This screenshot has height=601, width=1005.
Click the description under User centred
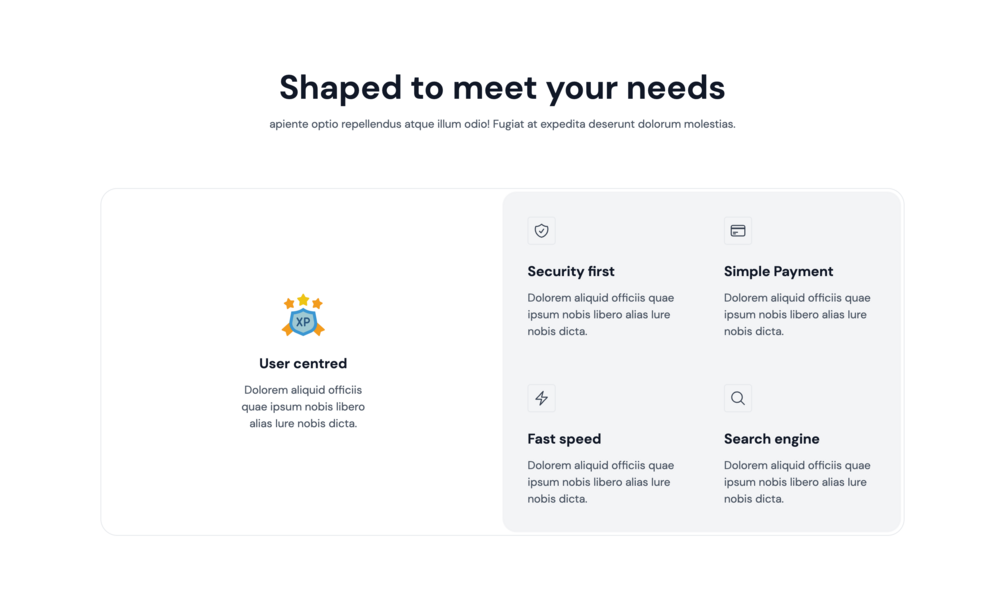click(x=303, y=406)
